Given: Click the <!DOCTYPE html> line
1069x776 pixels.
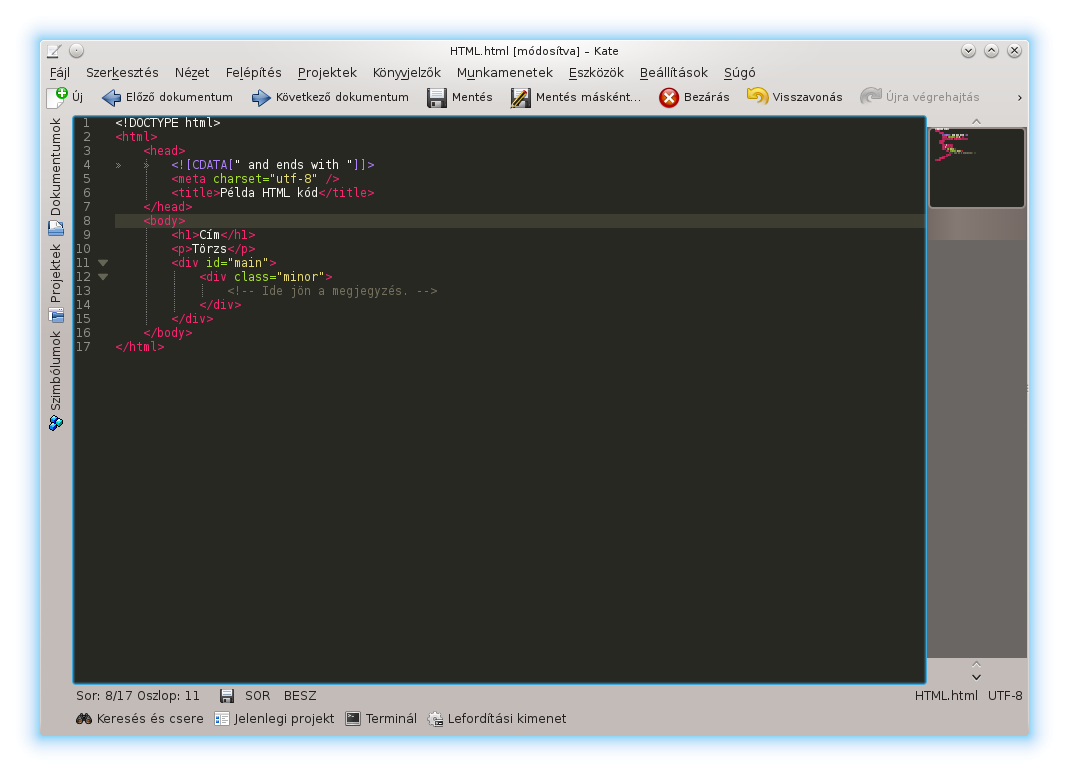Looking at the screenshot, I should point(168,123).
